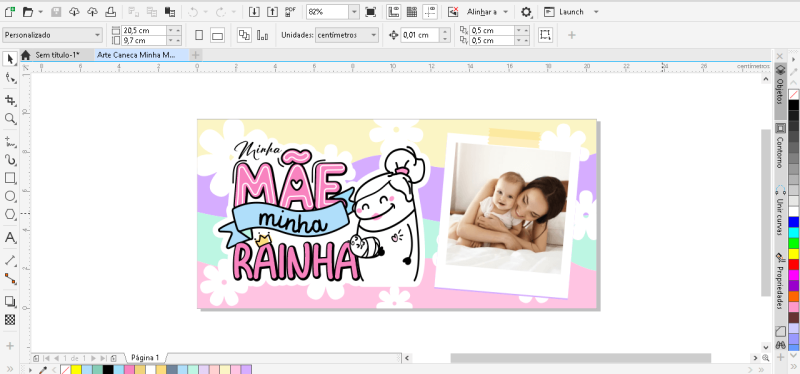
Task: Open the Unidades centímetros dropdown
Action: point(347,35)
